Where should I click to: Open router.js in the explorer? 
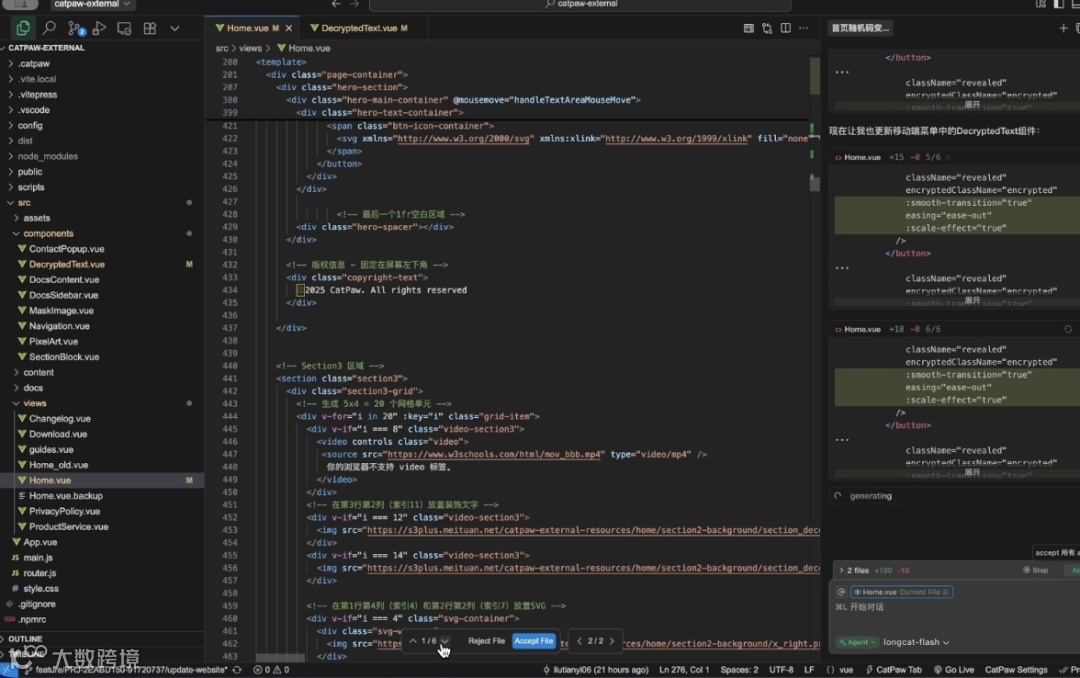pyautogui.click(x=39, y=573)
